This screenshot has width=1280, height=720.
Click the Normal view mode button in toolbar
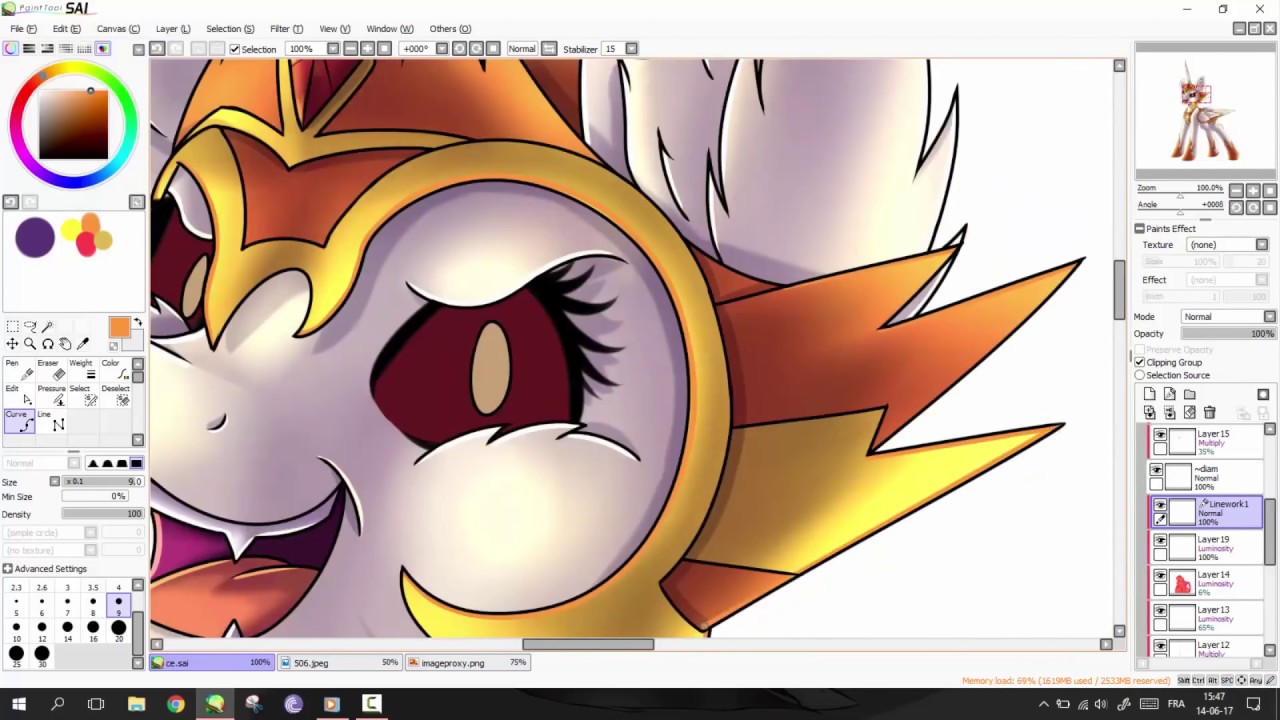click(x=521, y=49)
